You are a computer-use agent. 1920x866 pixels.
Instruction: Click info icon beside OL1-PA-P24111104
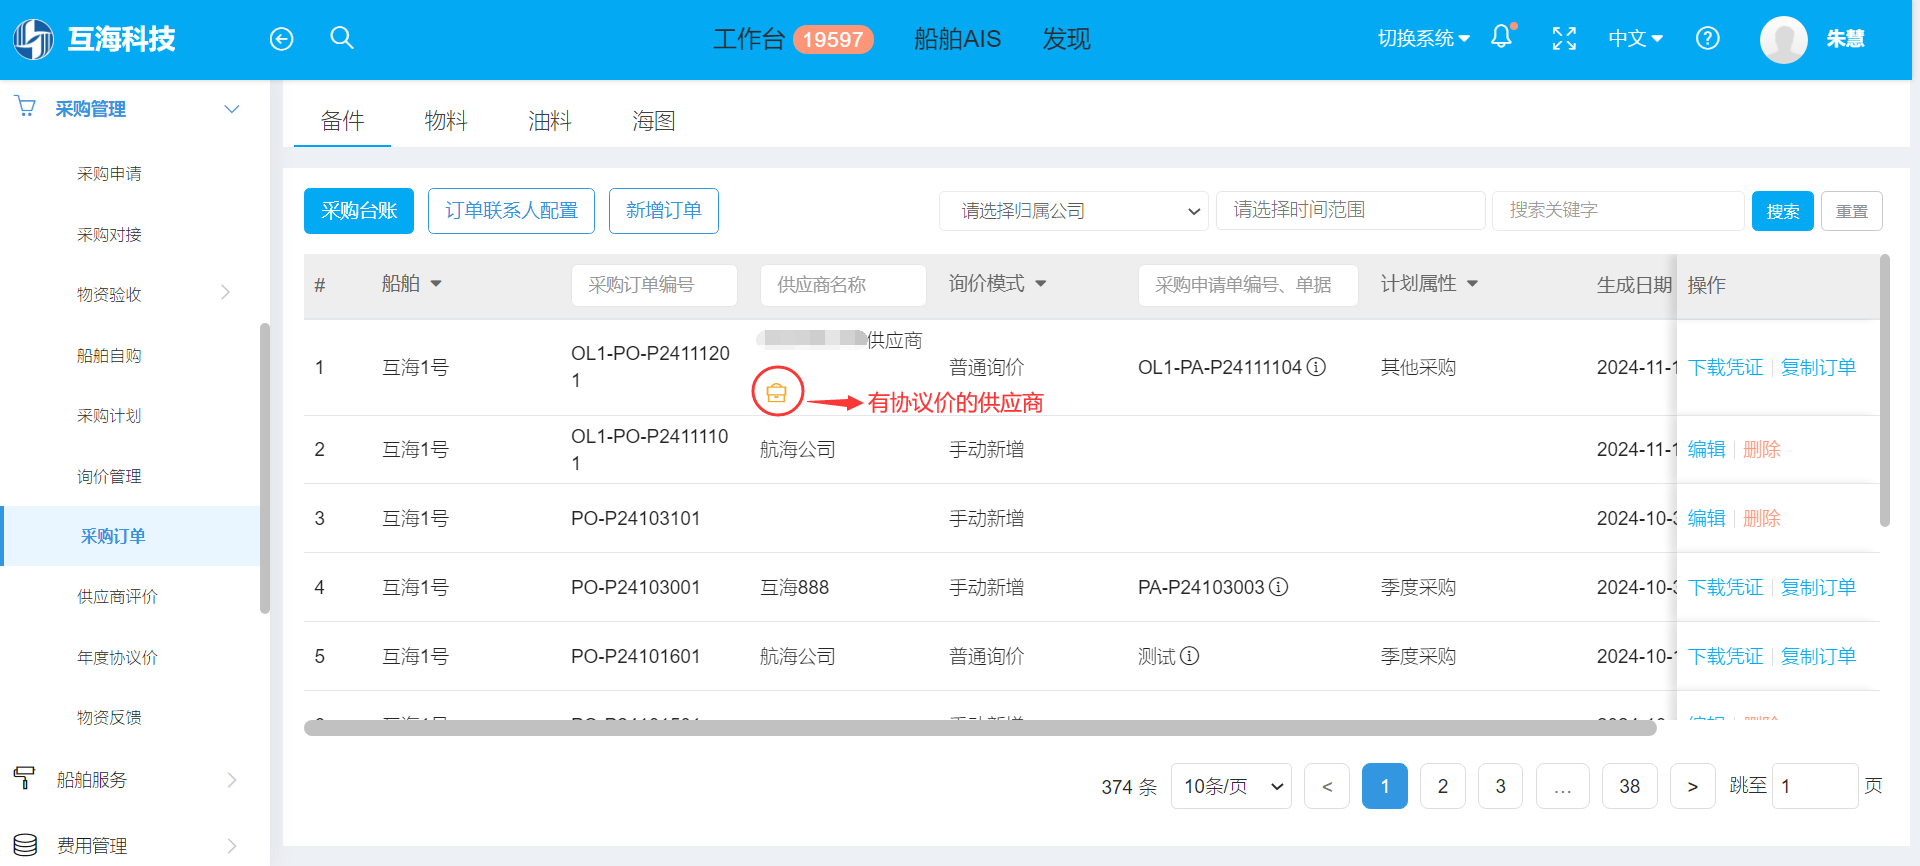coord(1317,367)
